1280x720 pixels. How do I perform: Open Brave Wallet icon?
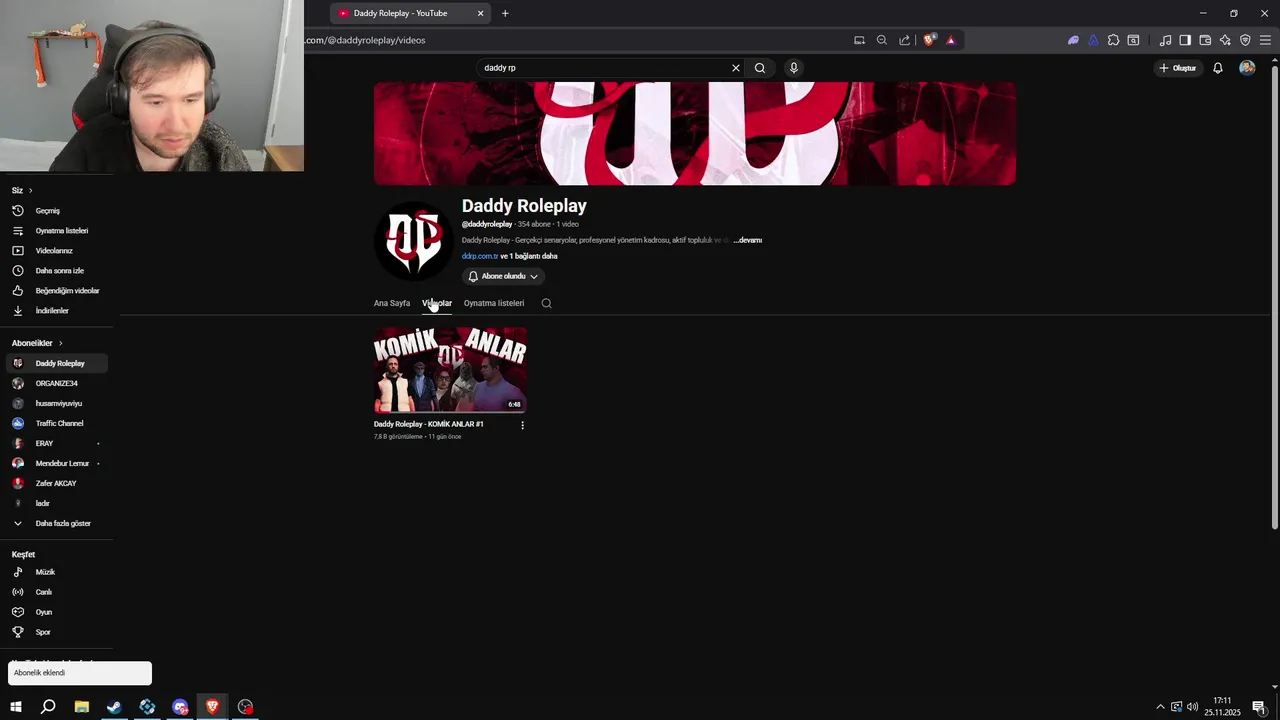tap(1205, 40)
